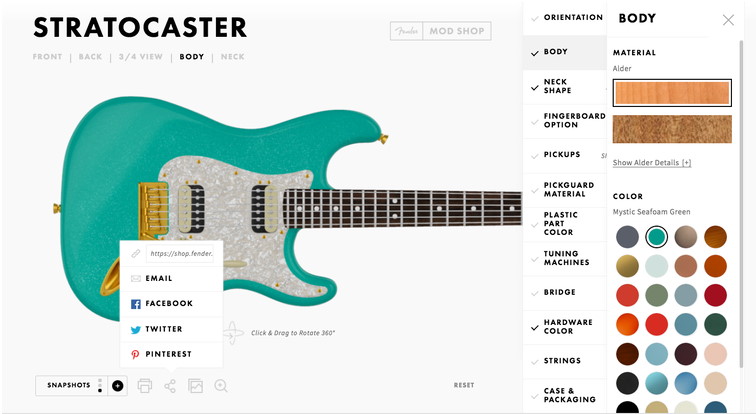756x414 pixels.
Task: Click the share icon below the guitar
Action: (x=170, y=386)
